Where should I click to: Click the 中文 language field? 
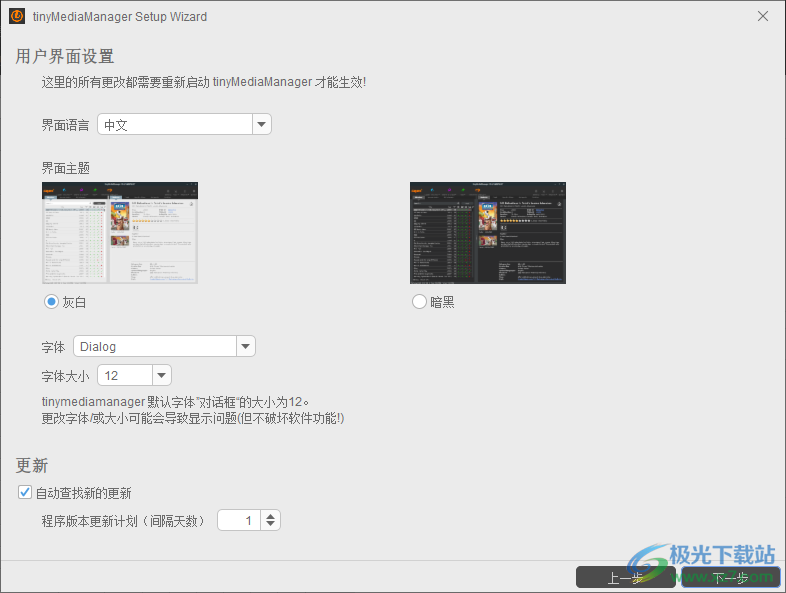click(175, 124)
